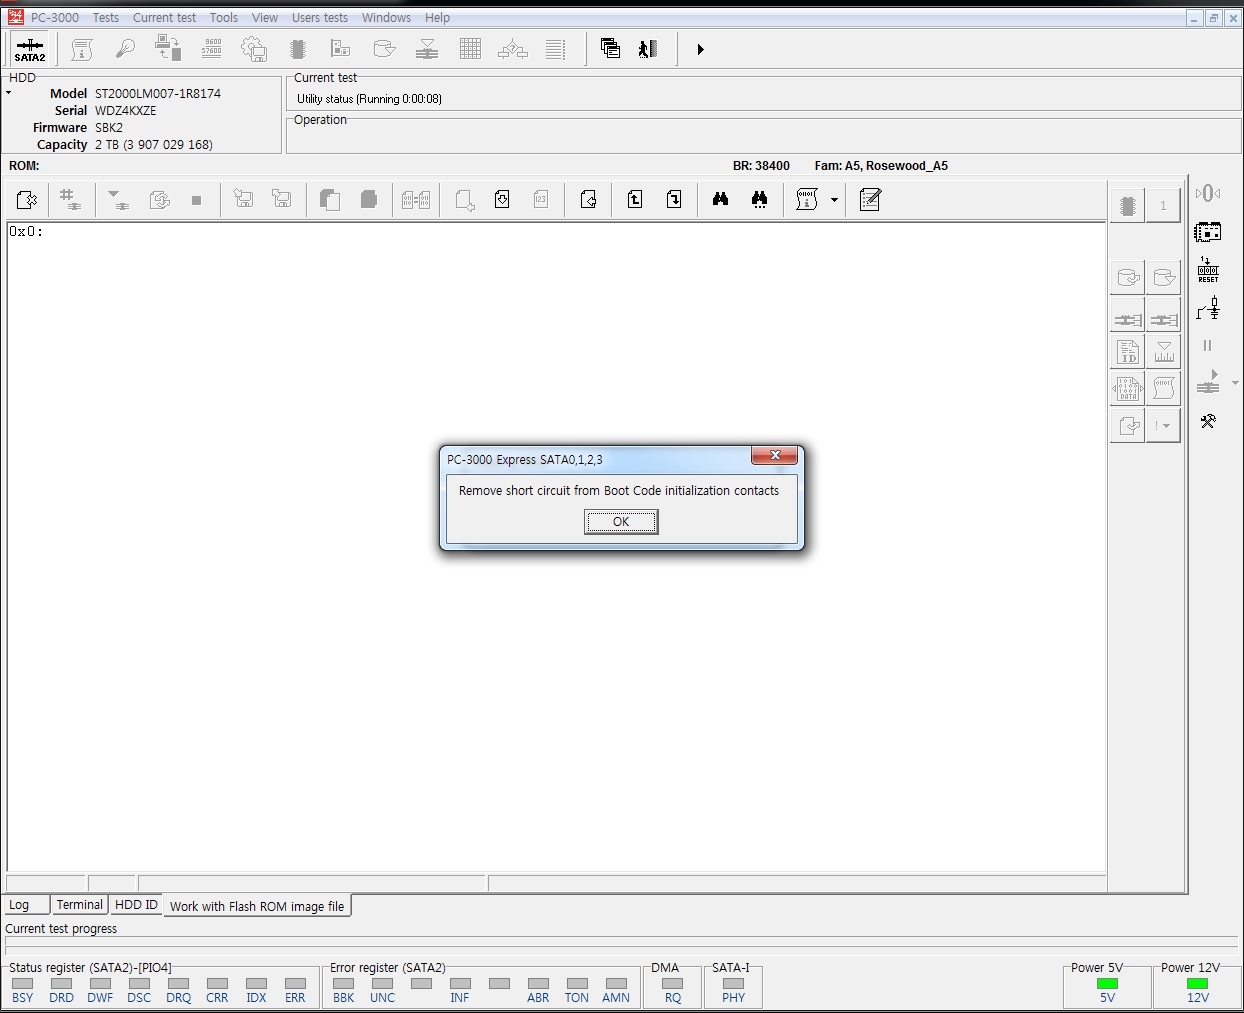Click the disk drive with arrow icon
The image size is (1244, 1013).
point(384,49)
